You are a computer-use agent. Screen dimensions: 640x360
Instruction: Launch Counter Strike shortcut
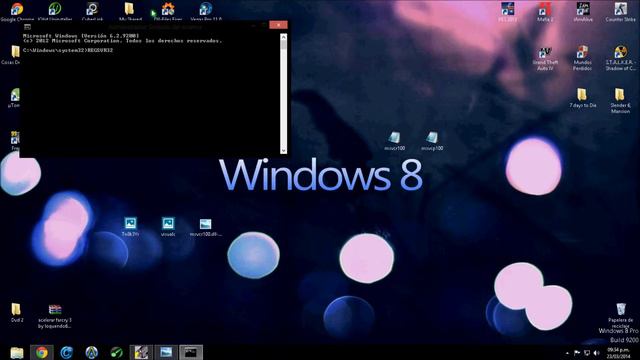[x=620, y=11]
